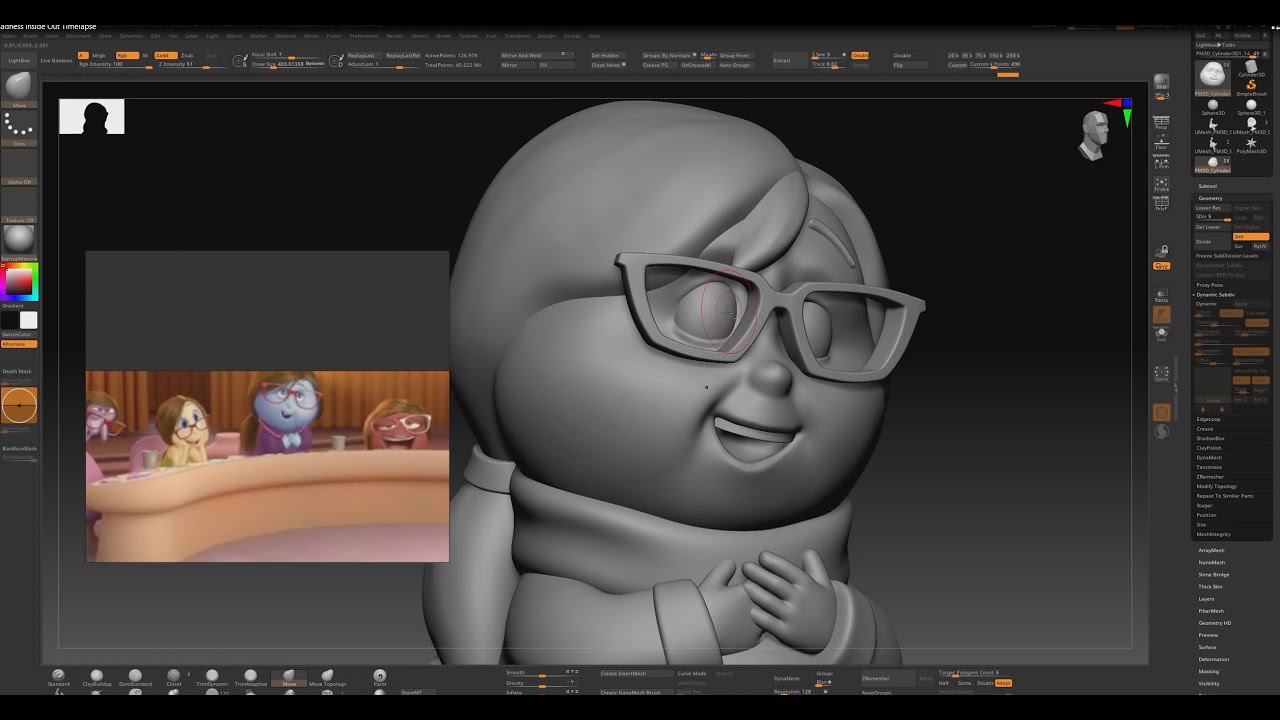1280x720 pixels.
Task: Open the material sphere selector
Action: tap(19, 241)
